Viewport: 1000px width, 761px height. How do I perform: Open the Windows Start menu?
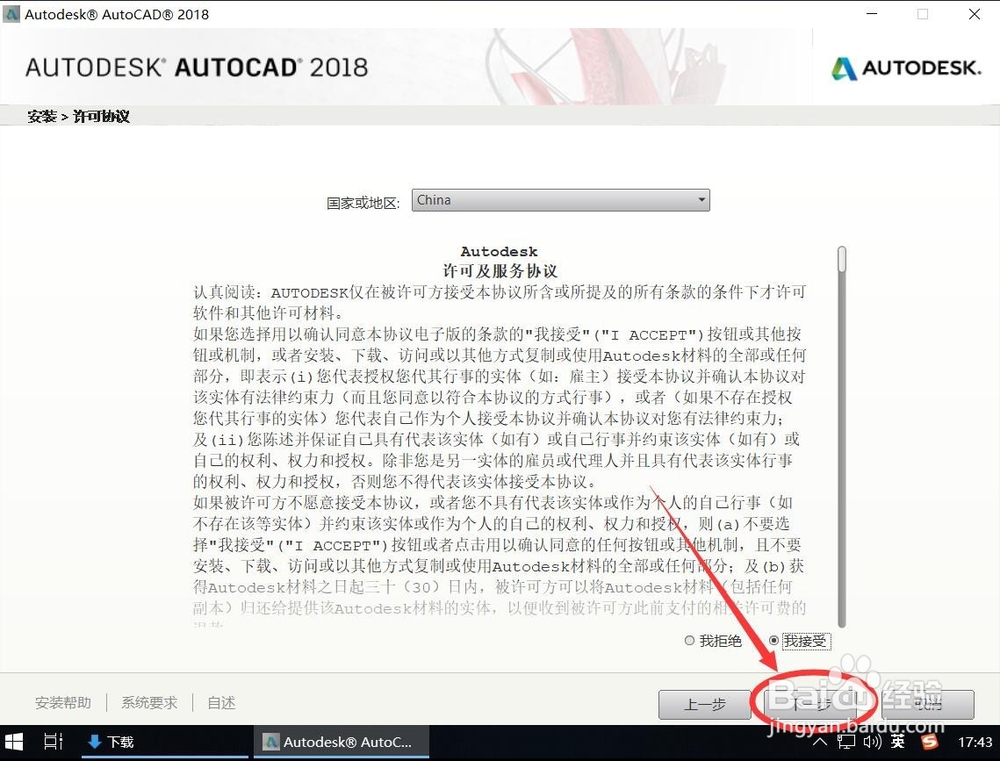(13, 742)
